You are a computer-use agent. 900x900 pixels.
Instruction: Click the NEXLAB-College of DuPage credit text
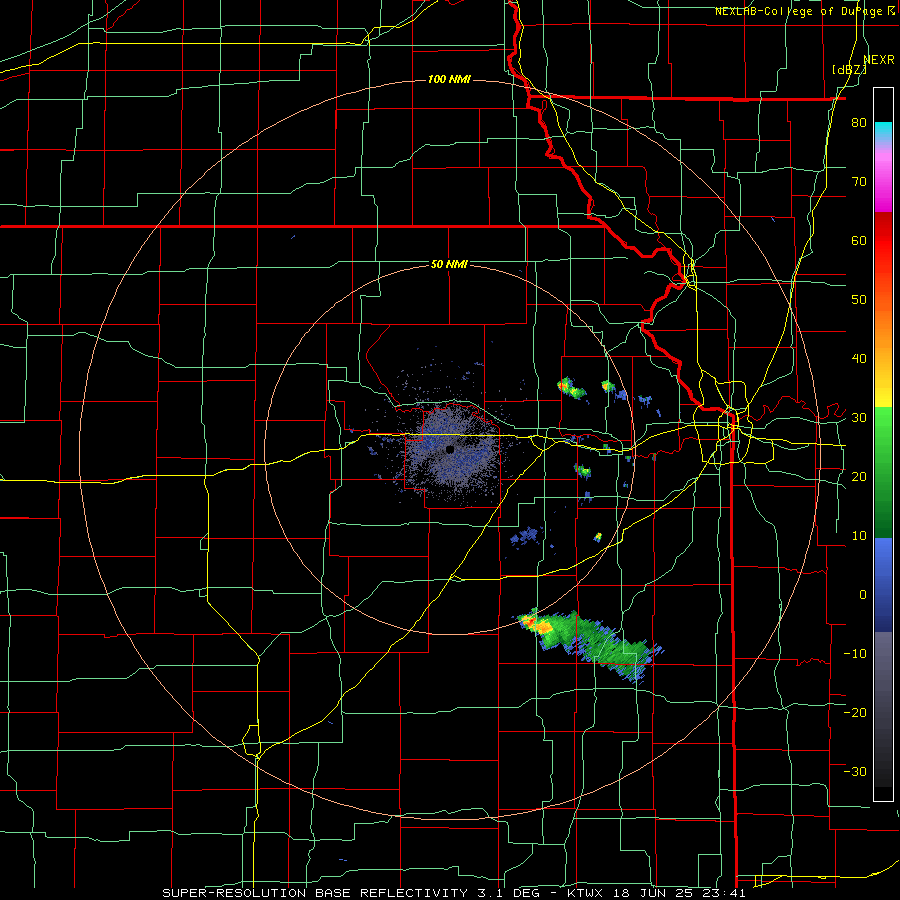[804, 11]
